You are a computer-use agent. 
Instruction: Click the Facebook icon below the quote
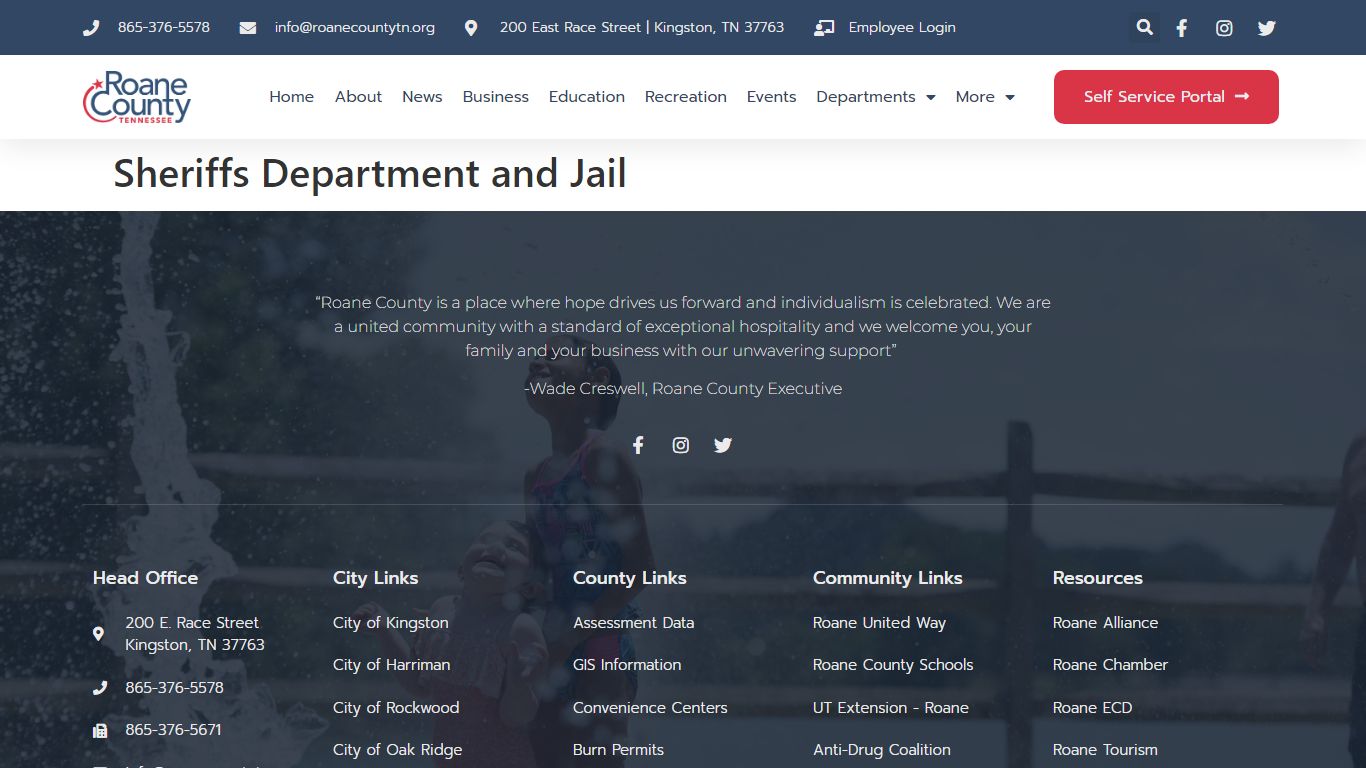coord(638,445)
